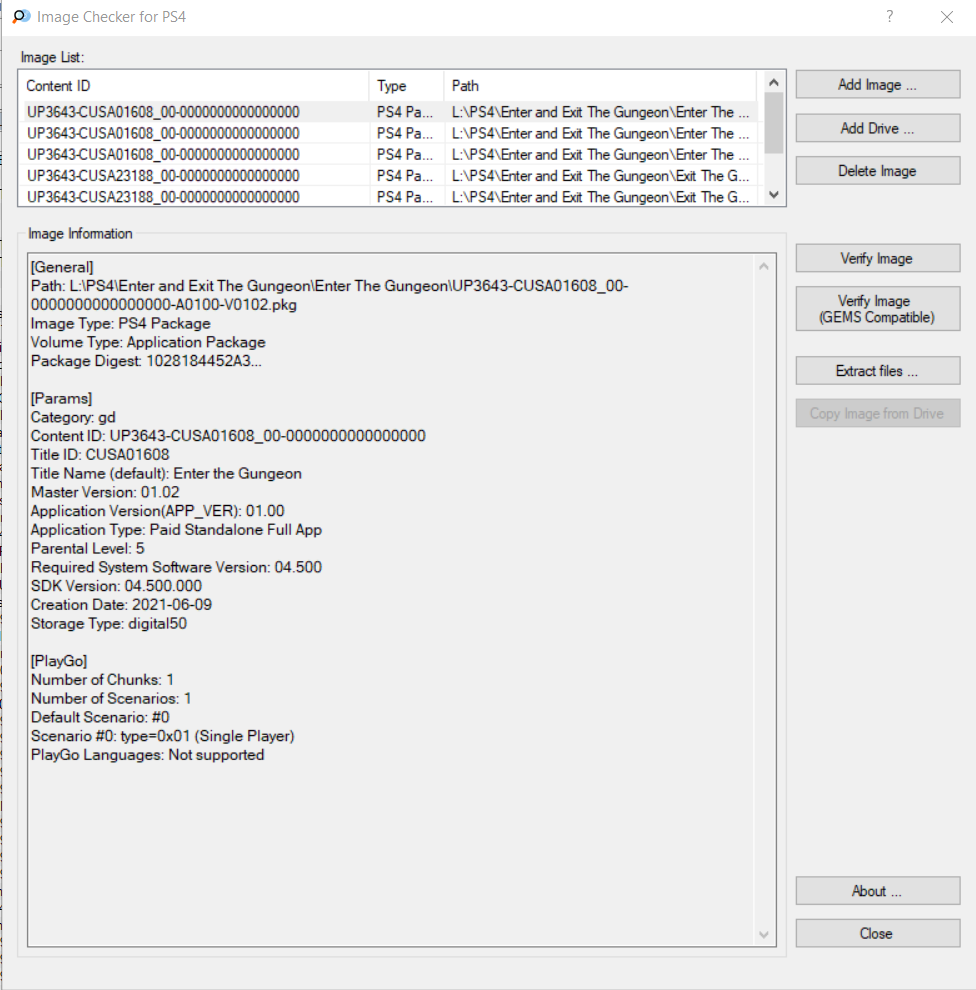Open the About dialog

tap(878, 891)
